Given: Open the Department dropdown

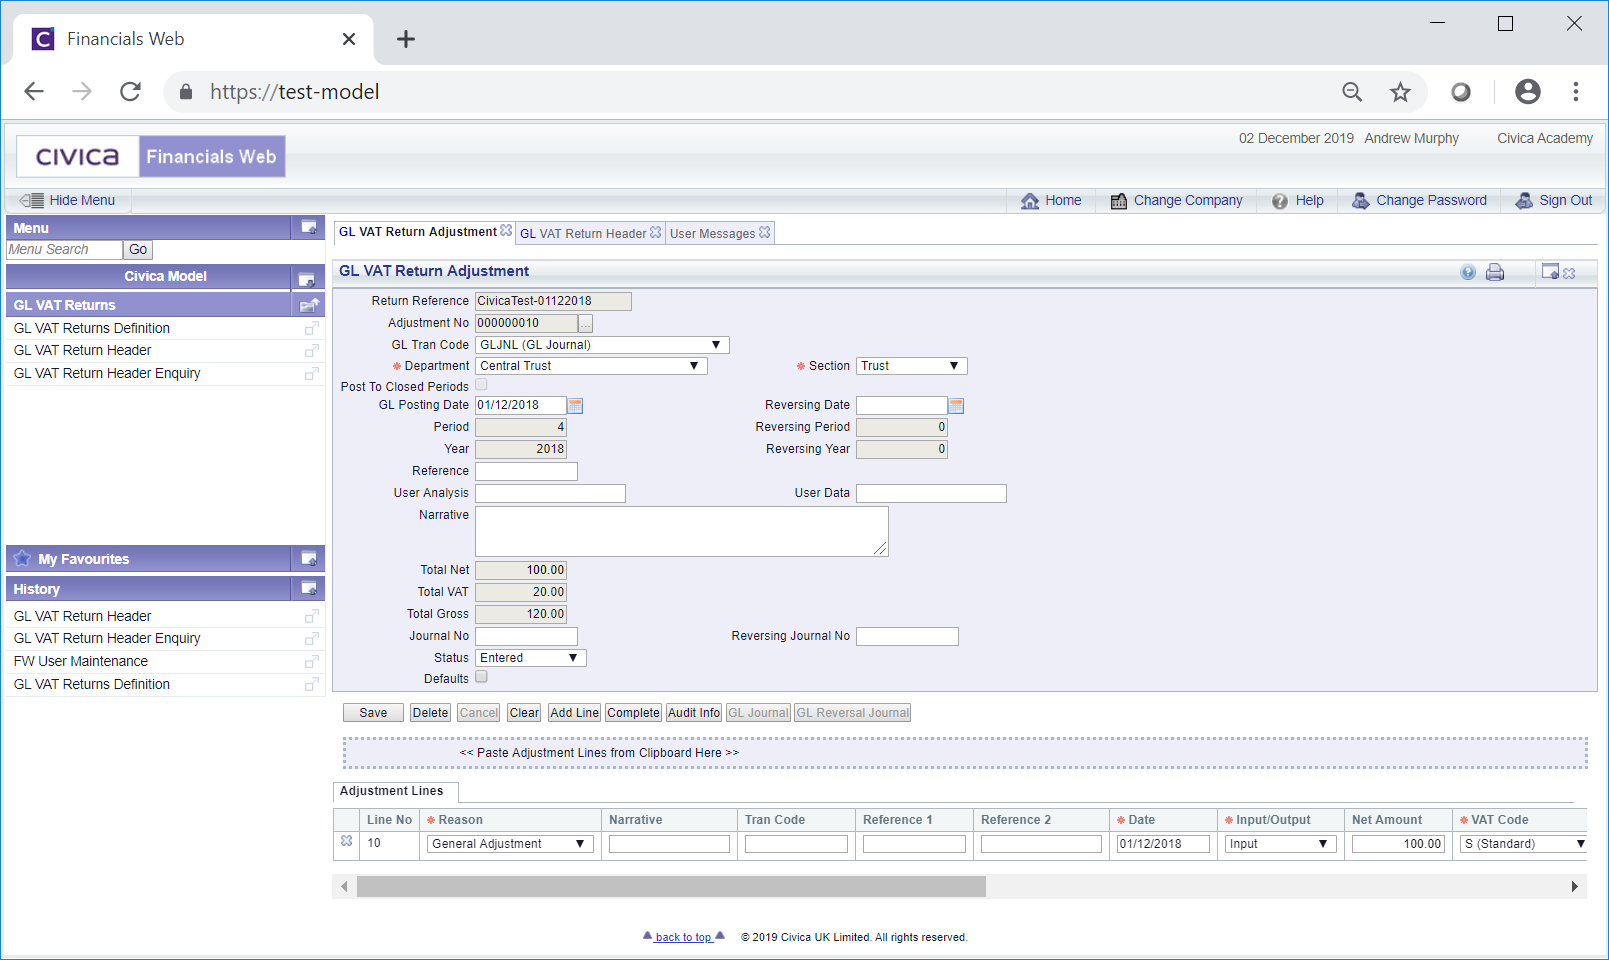Looking at the screenshot, I should [591, 366].
